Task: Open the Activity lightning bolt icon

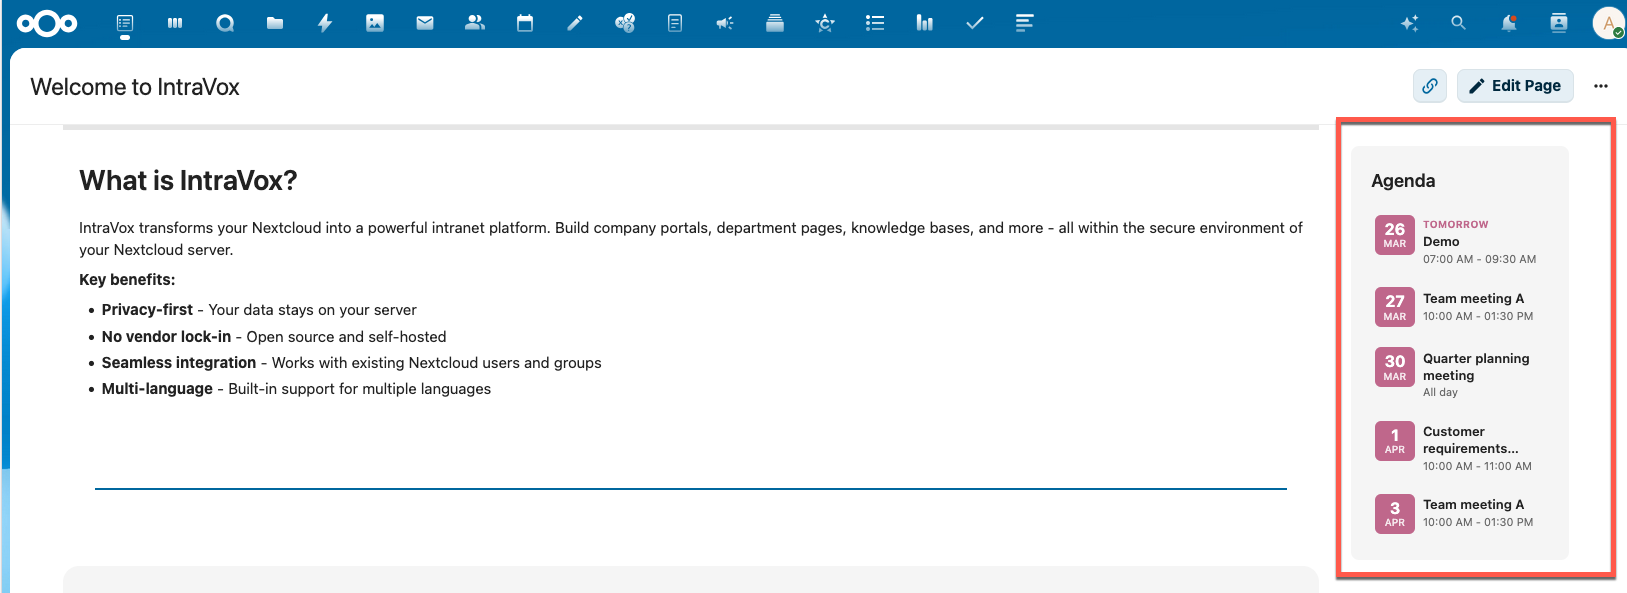Action: click(x=325, y=23)
